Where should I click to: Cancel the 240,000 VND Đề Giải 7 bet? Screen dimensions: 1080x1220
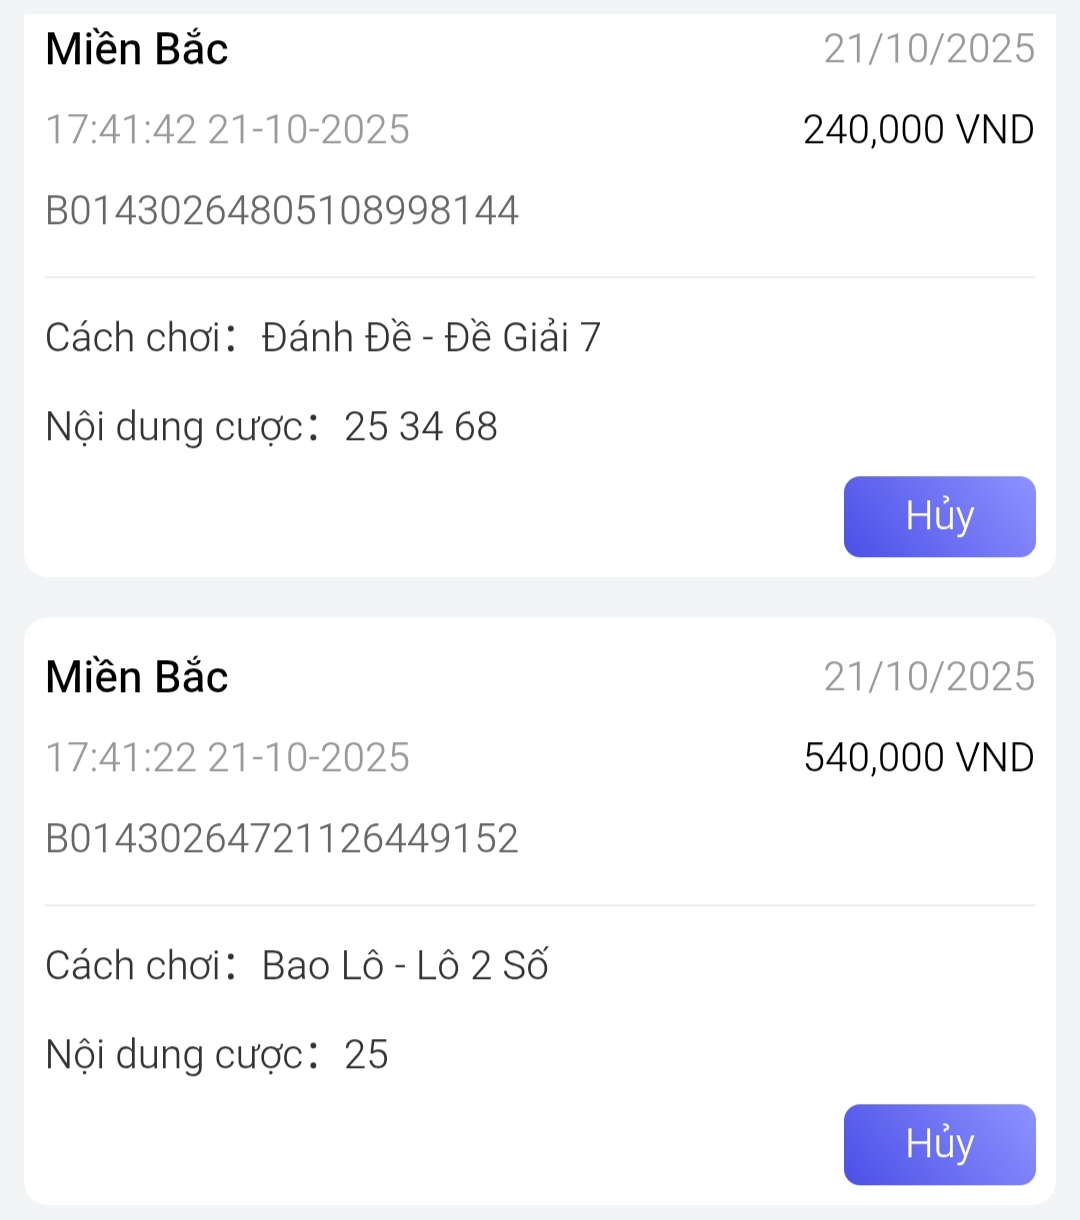pos(939,516)
